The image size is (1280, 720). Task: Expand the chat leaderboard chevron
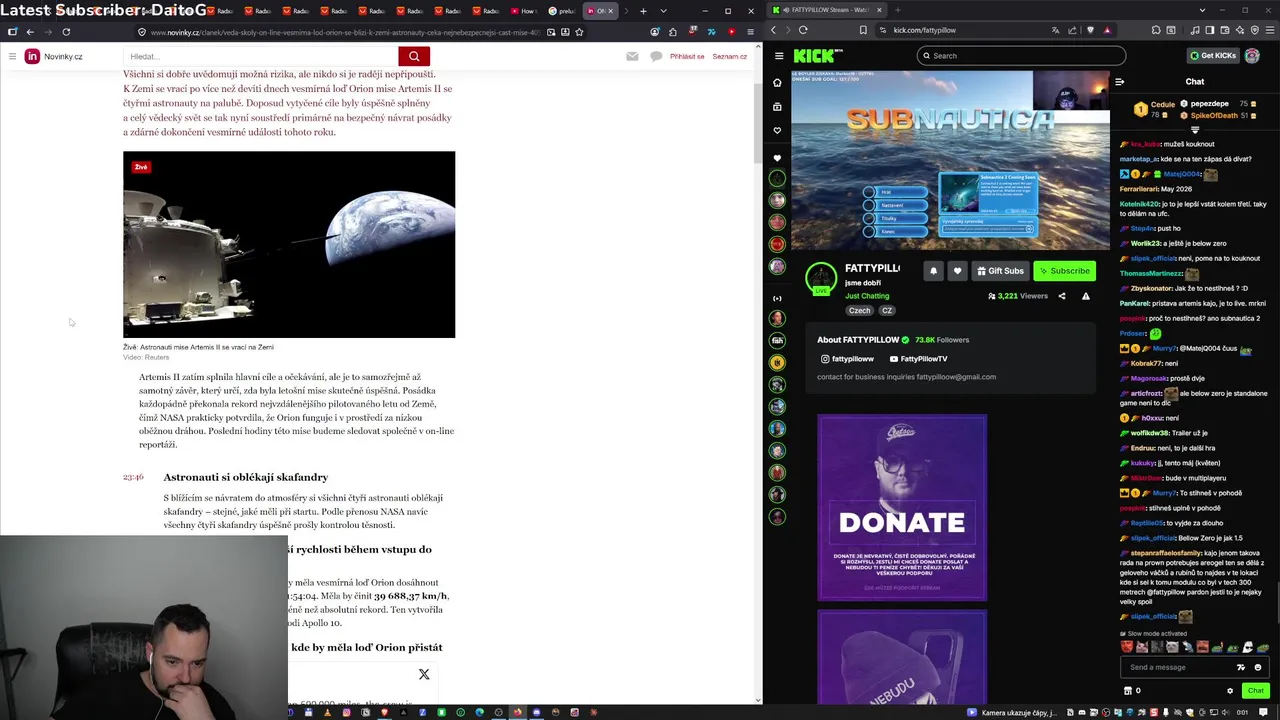tap(1195, 130)
